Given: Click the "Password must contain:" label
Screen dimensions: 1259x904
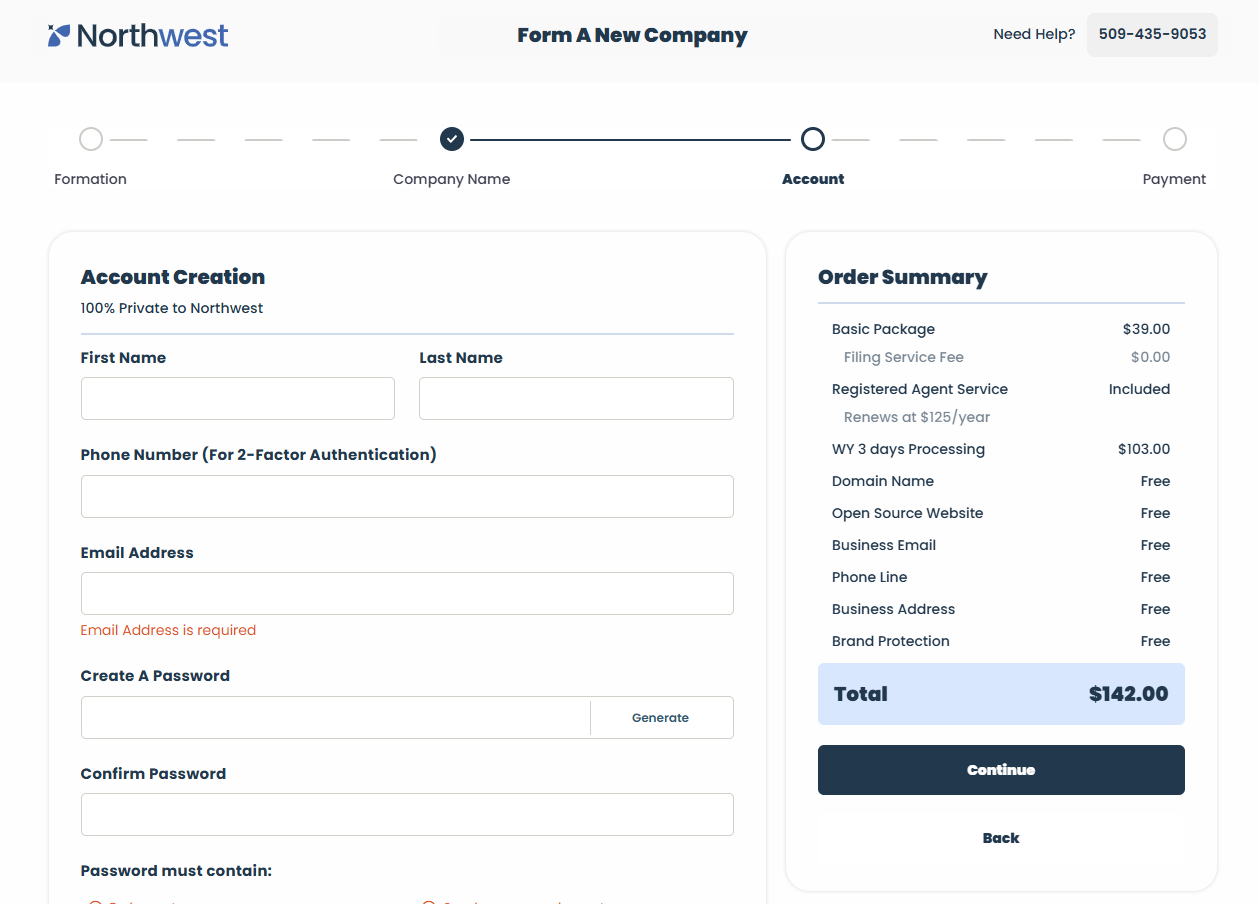Looking at the screenshot, I should (176, 871).
